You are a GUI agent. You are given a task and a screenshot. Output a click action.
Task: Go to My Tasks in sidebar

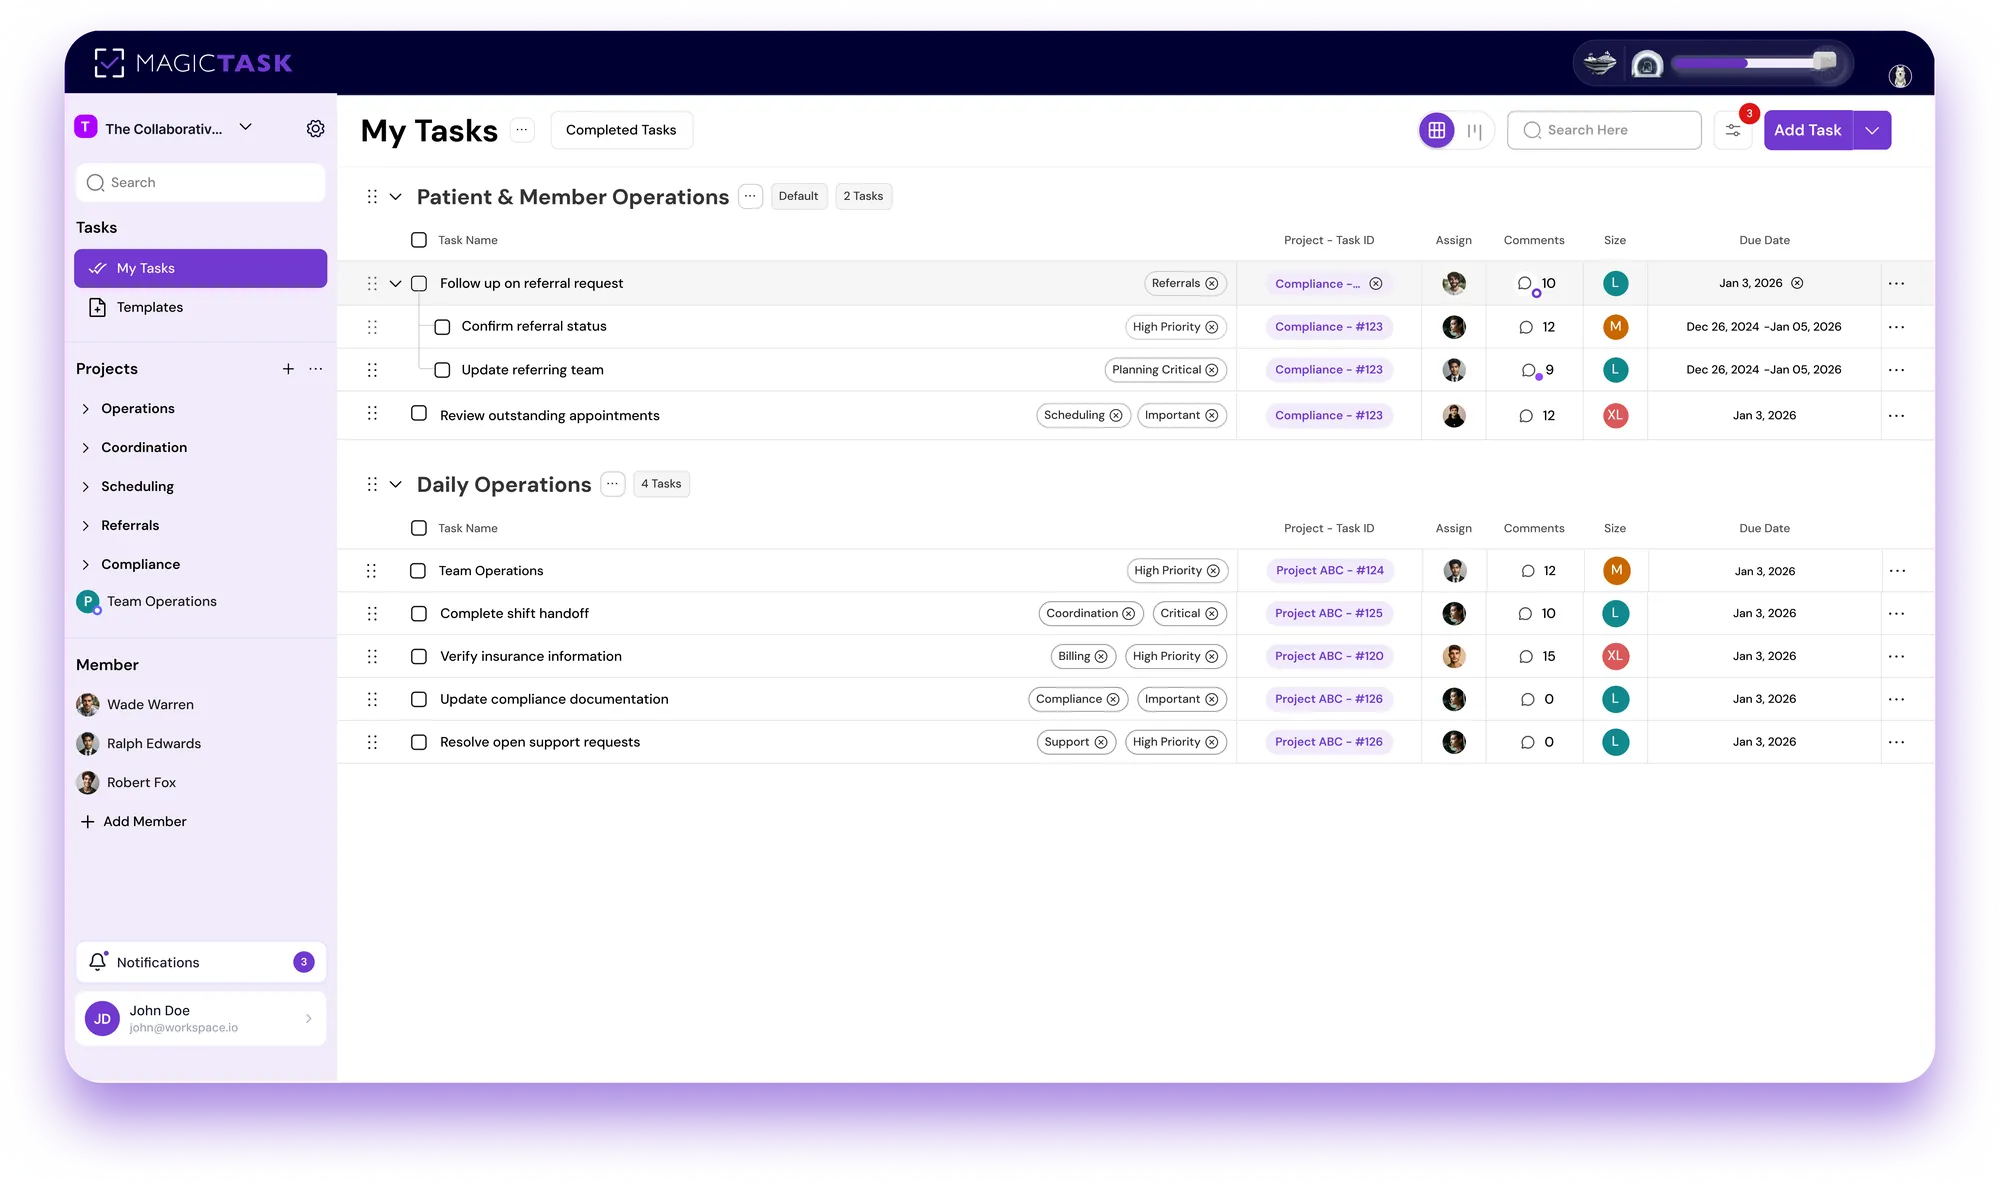tap(200, 268)
